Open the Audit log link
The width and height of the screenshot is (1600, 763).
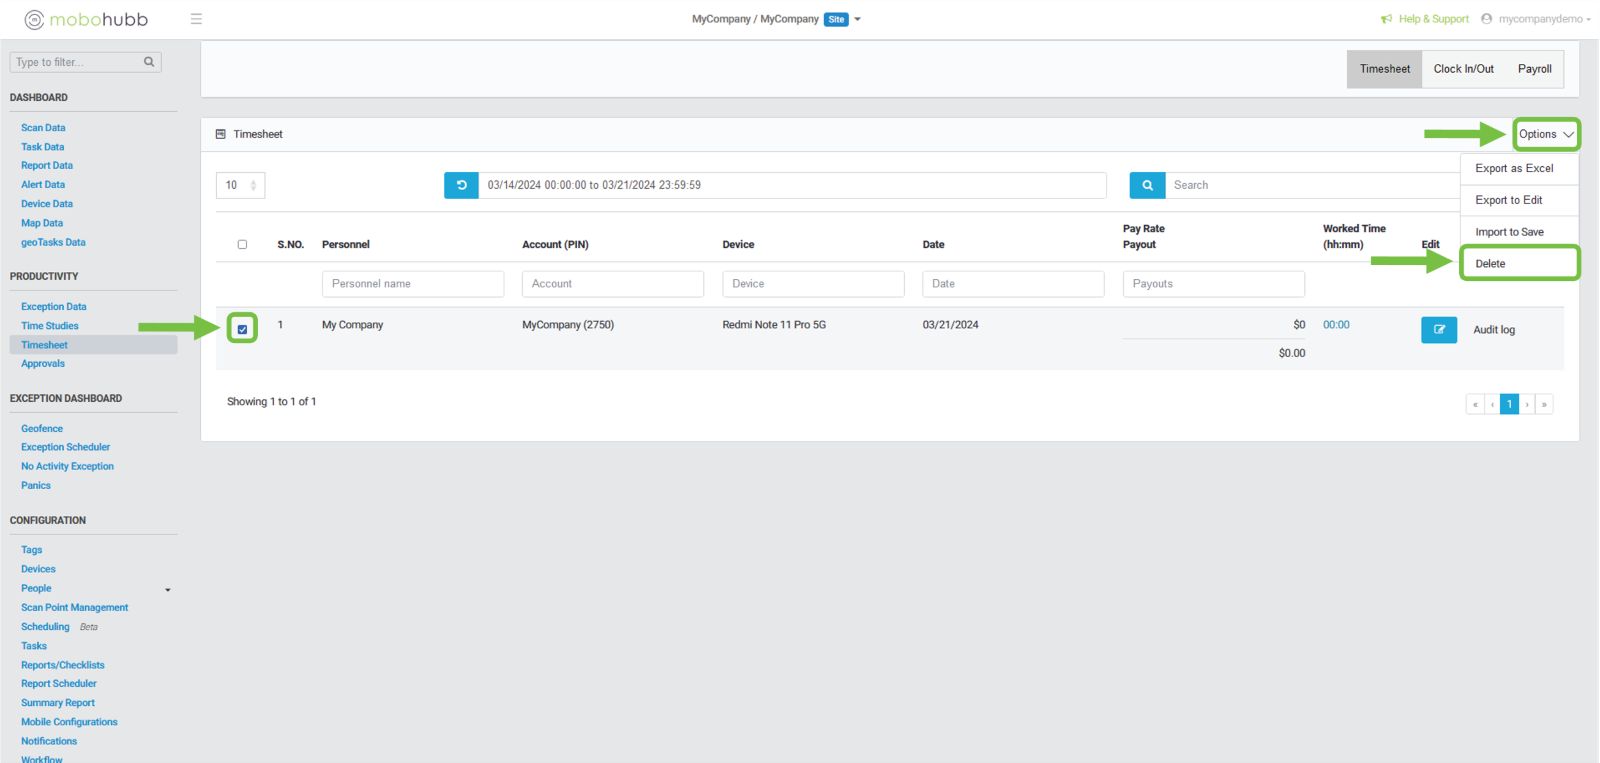(x=1493, y=330)
